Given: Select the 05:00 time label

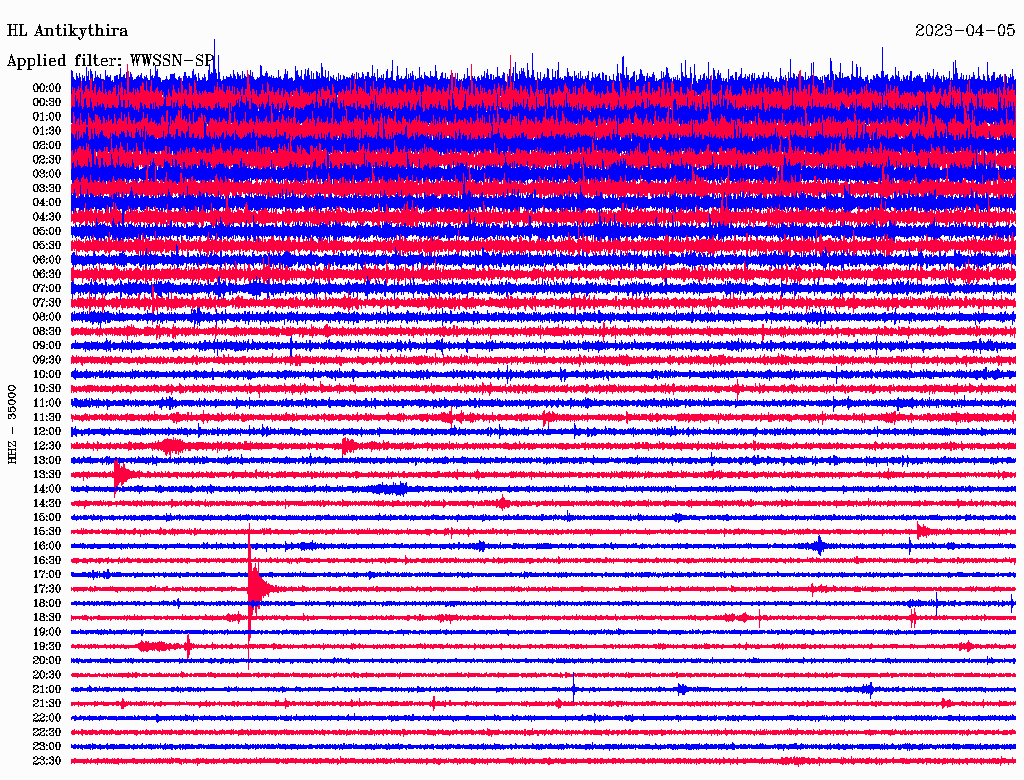Looking at the screenshot, I should pos(47,231).
